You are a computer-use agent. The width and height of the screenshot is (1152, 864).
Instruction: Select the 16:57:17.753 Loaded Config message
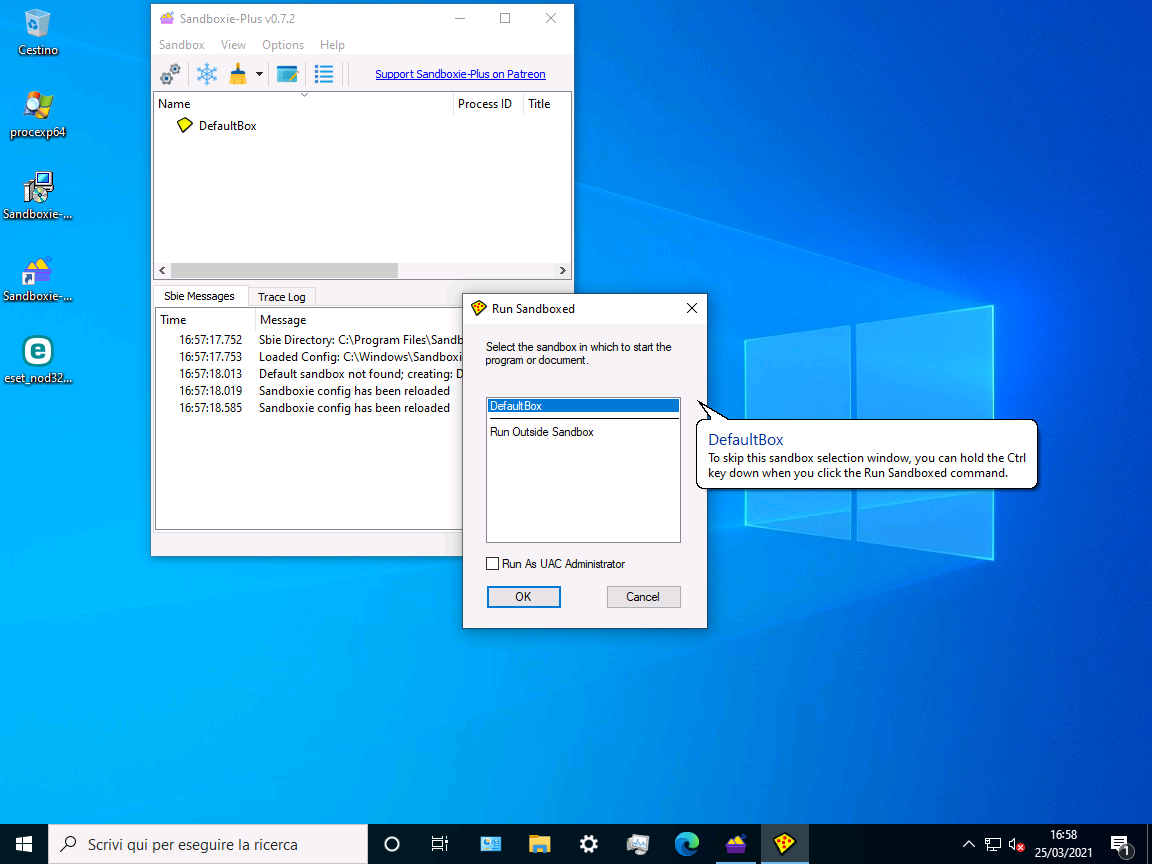pyautogui.click(x=310, y=357)
